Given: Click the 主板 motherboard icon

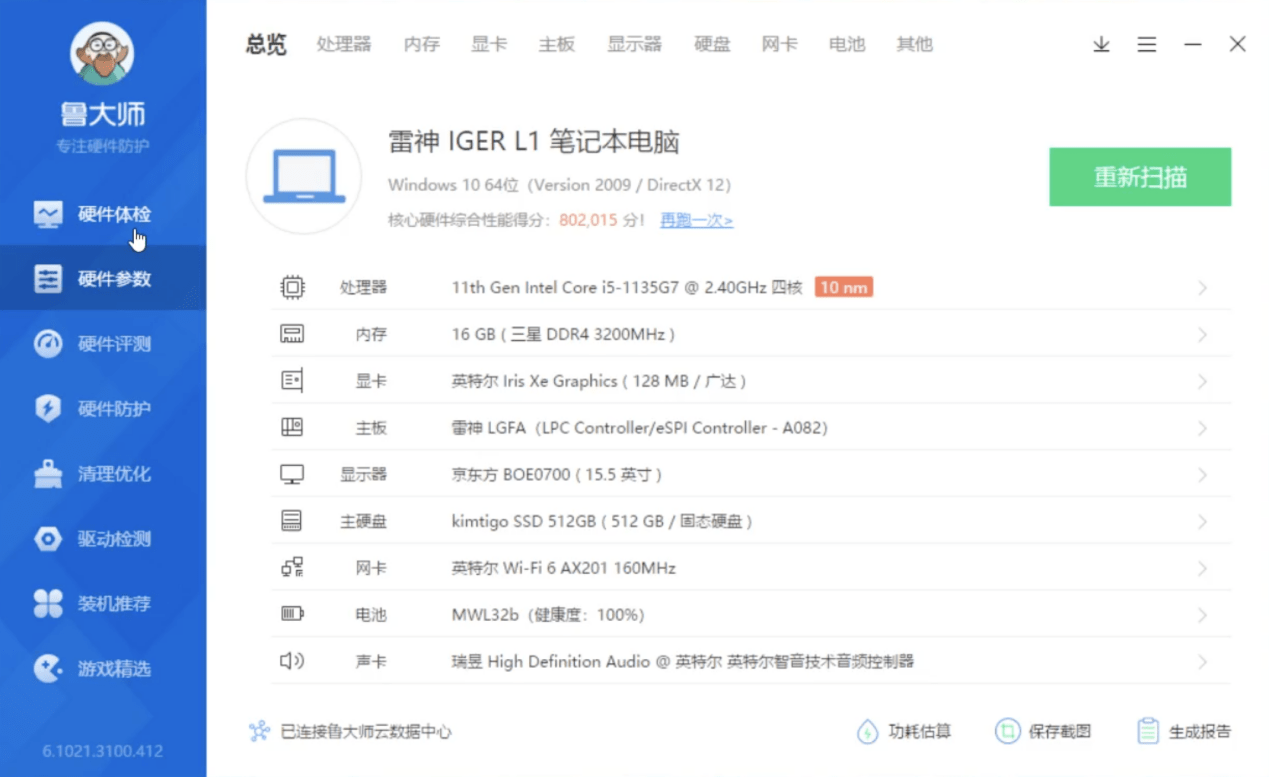Looking at the screenshot, I should (x=292, y=428).
